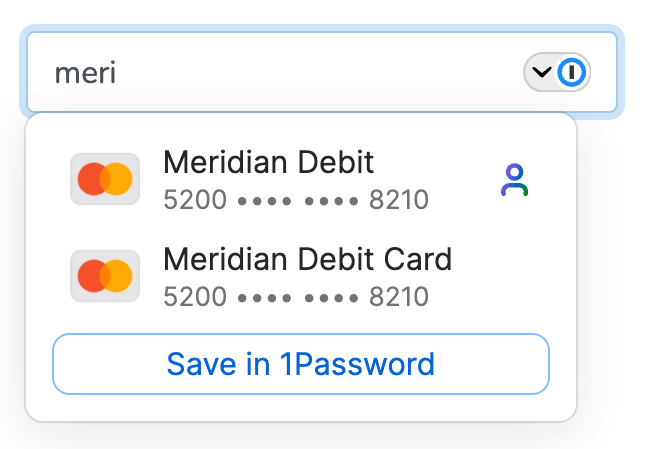Click the typed "meri" text in the field
648x449 pixels.
coord(85,73)
